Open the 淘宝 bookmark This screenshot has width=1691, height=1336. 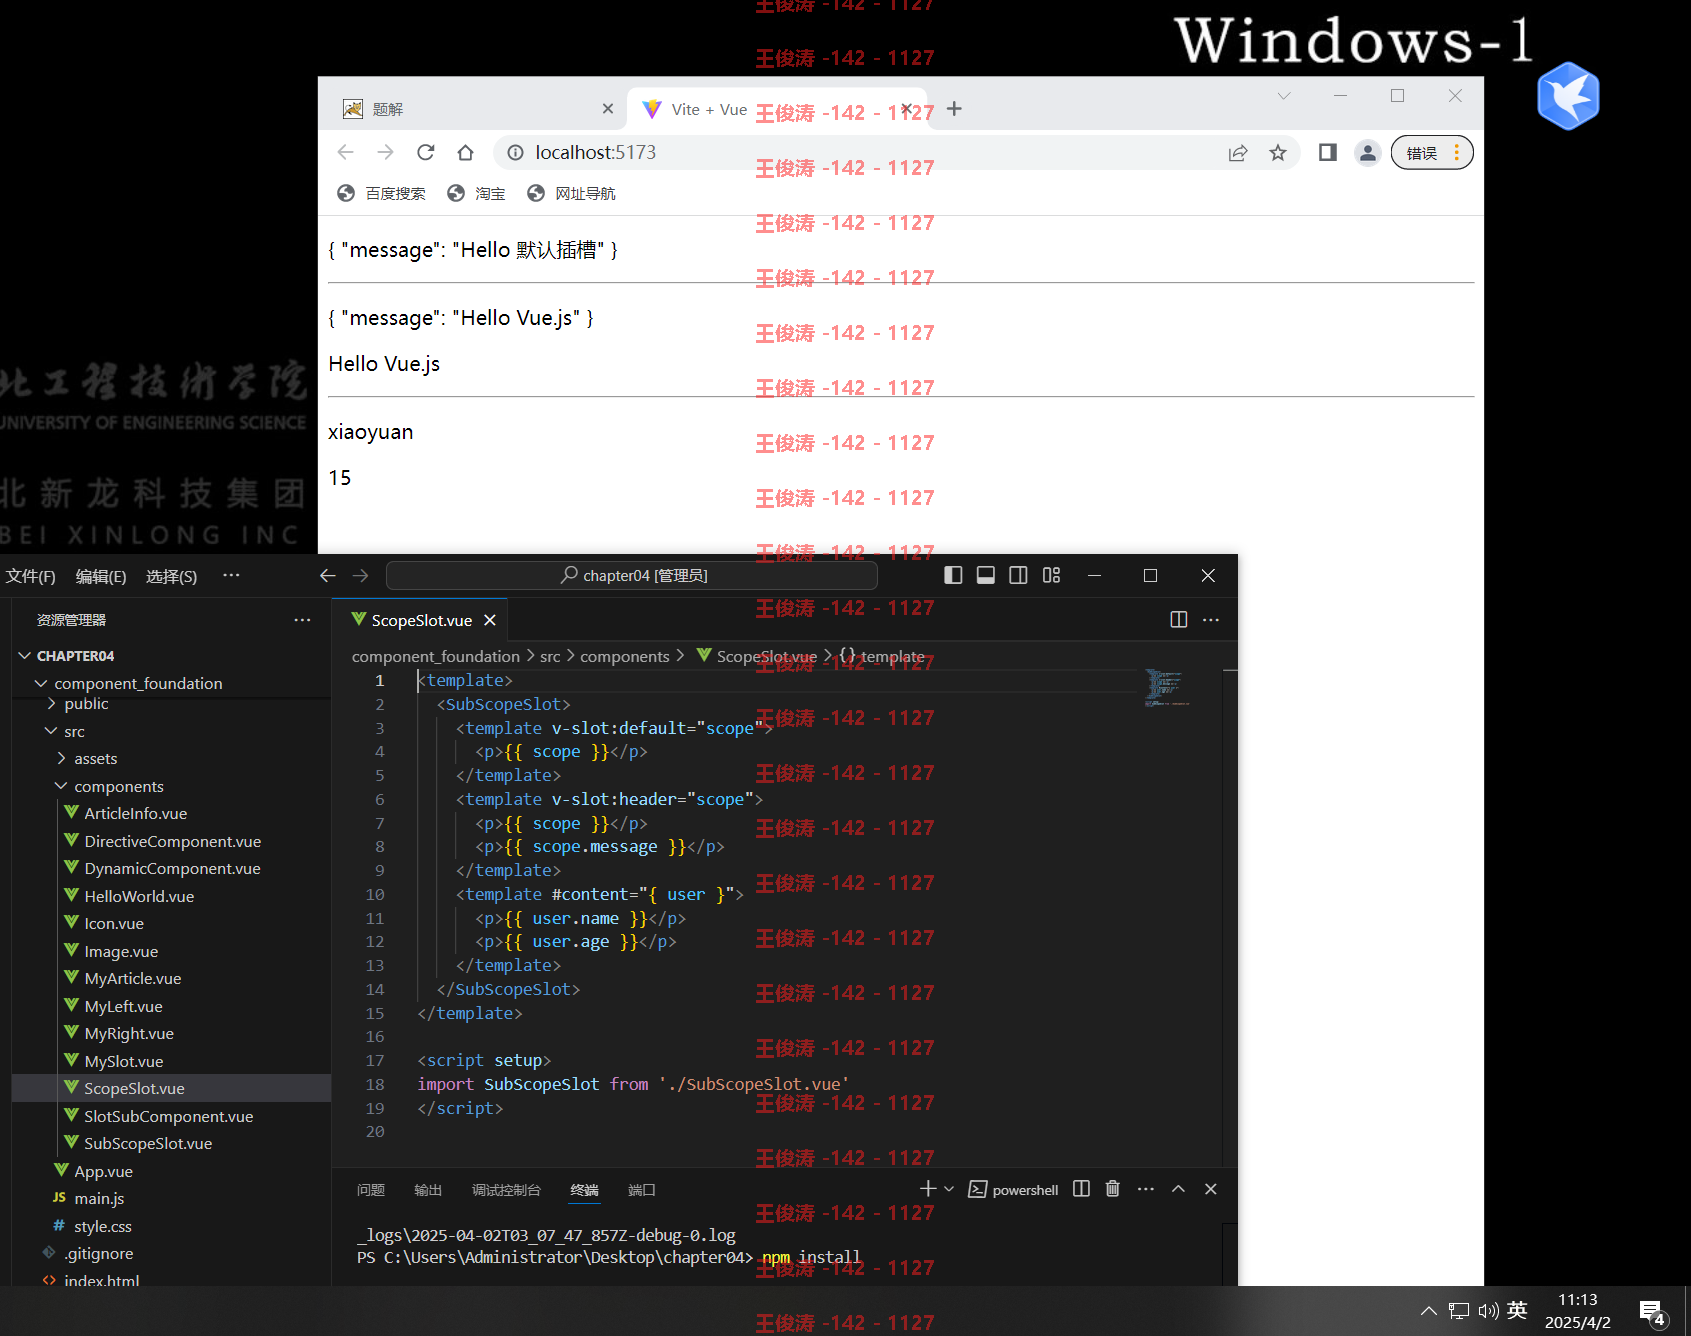(476, 193)
